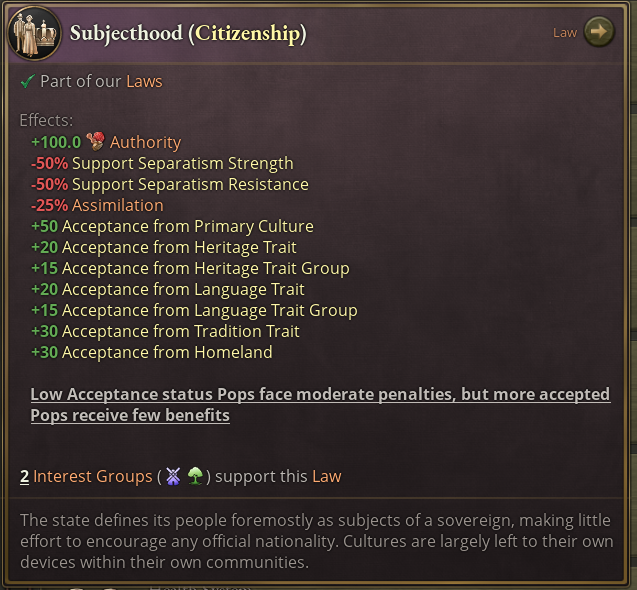Click the Support Separatism Strength effect
Image resolution: width=637 pixels, height=590 pixels.
182,164
